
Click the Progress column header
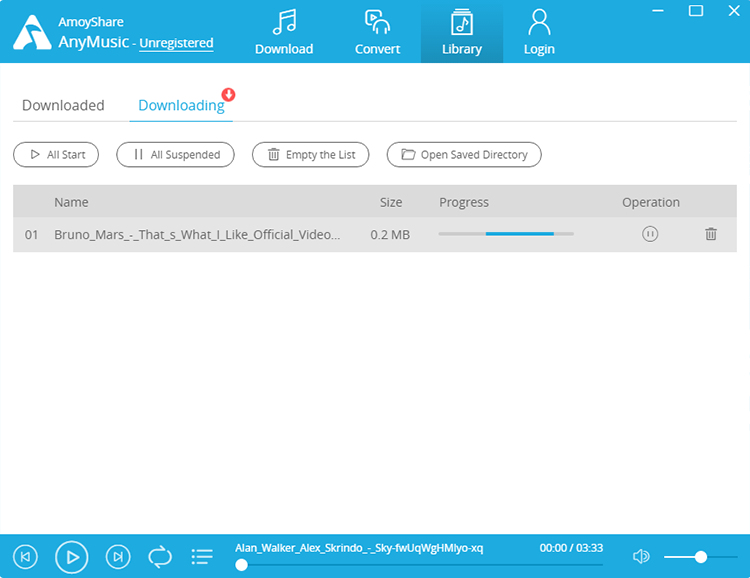[x=464, y=202]
